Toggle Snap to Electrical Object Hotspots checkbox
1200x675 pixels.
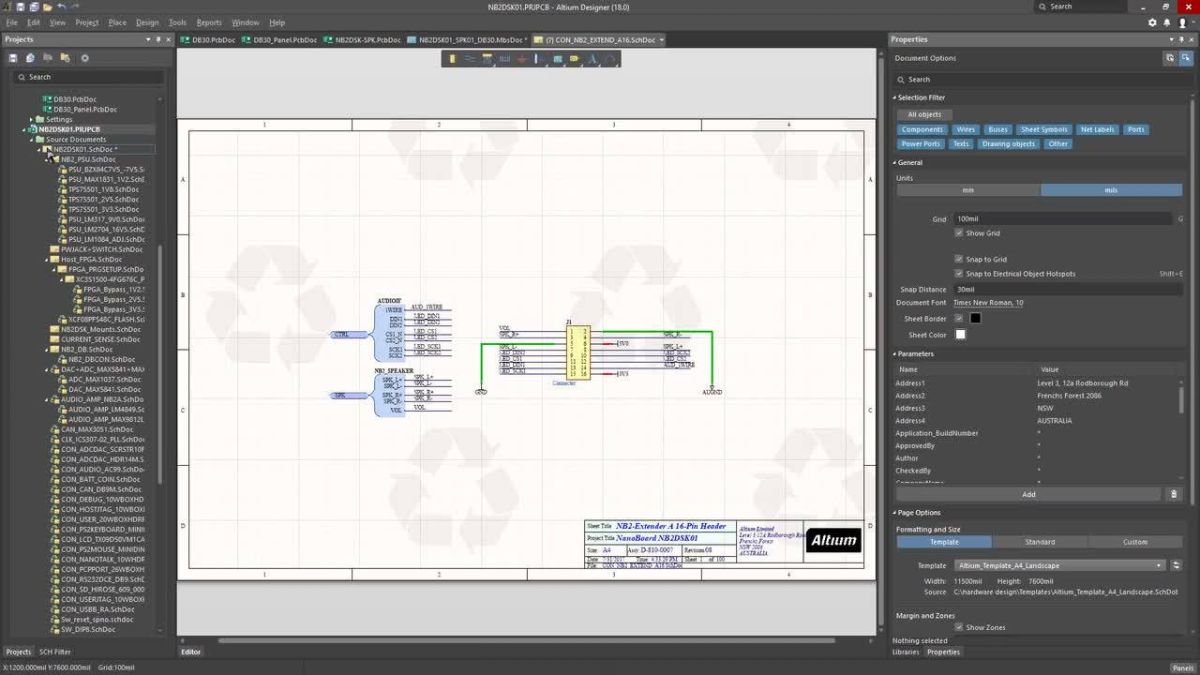click(x=960, y=273)
